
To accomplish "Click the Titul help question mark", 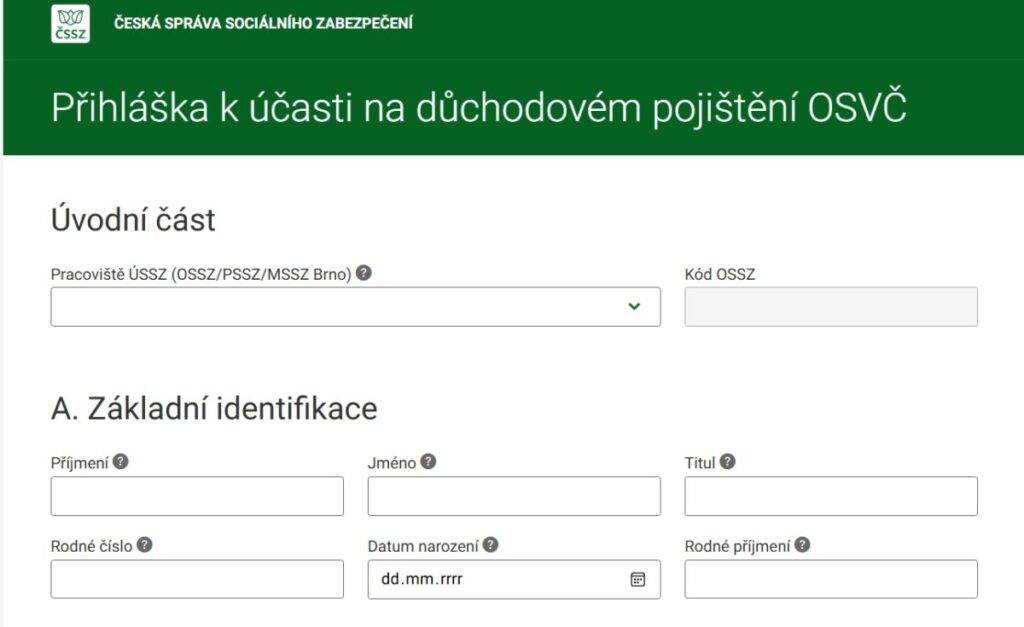I will tap(728, 462).
